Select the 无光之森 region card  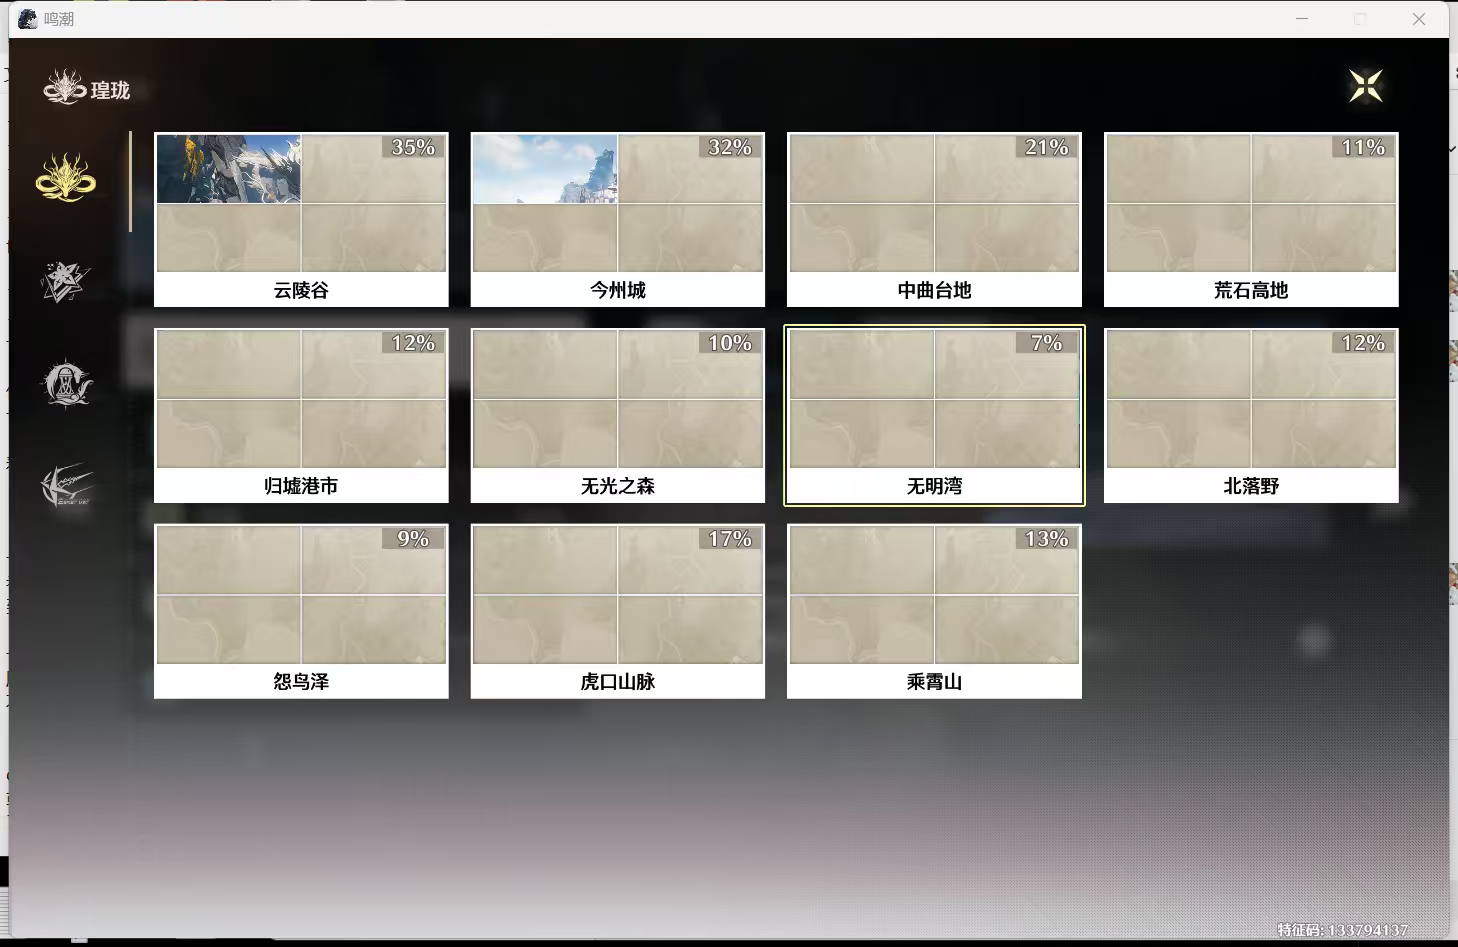click(x=617, y=415)
